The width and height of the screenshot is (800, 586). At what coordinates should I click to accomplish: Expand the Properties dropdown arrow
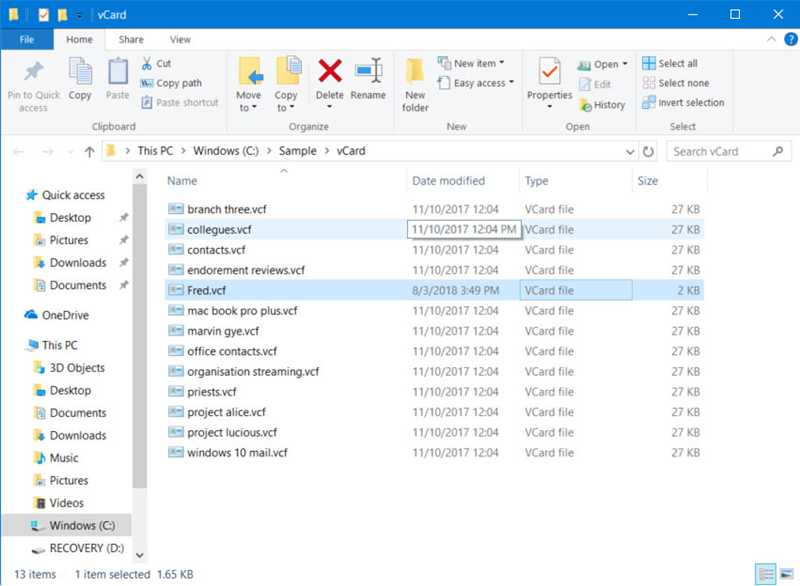549,107
